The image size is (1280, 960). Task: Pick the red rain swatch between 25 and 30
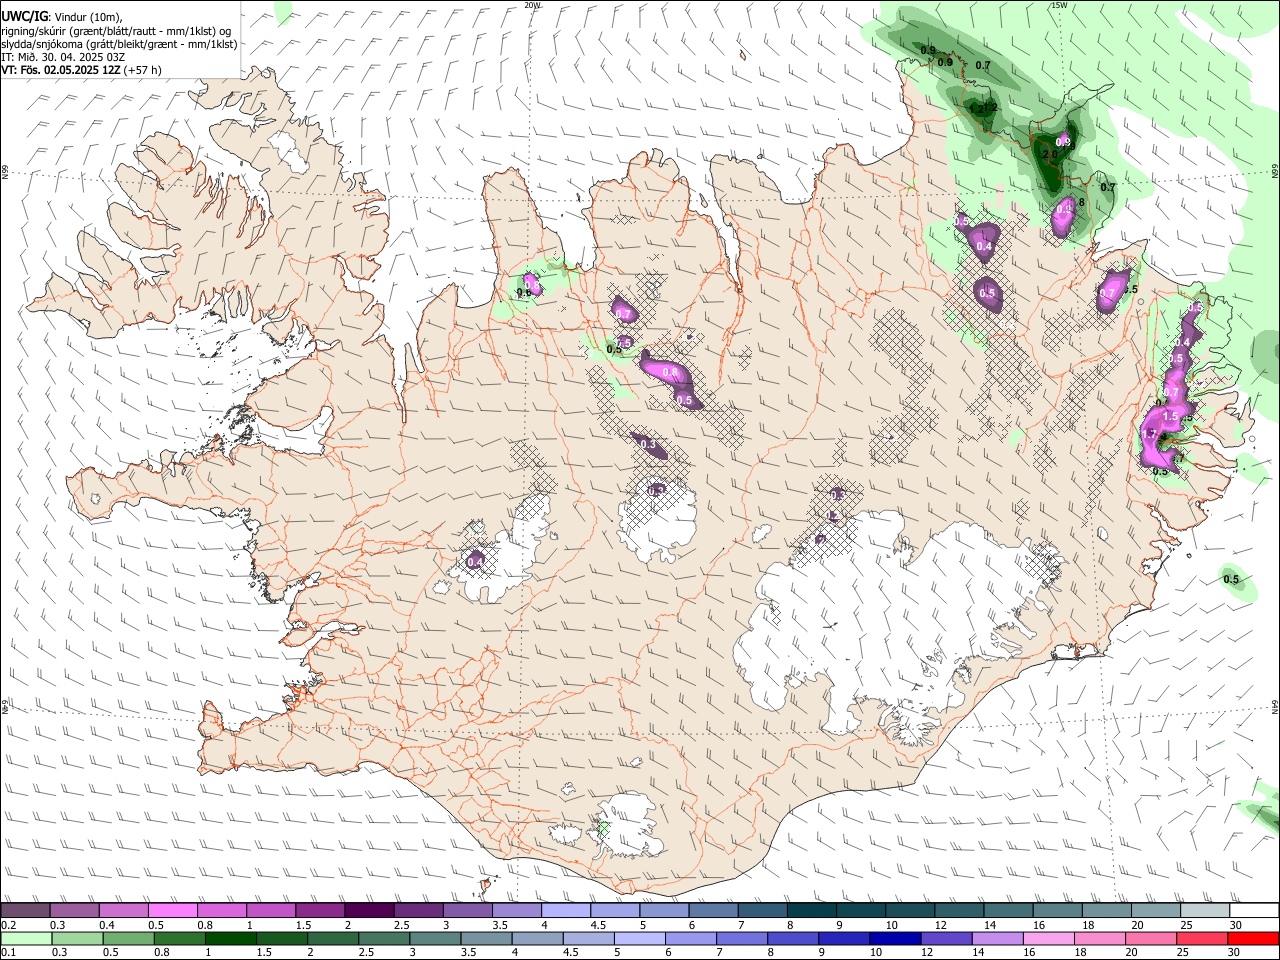1201,939
